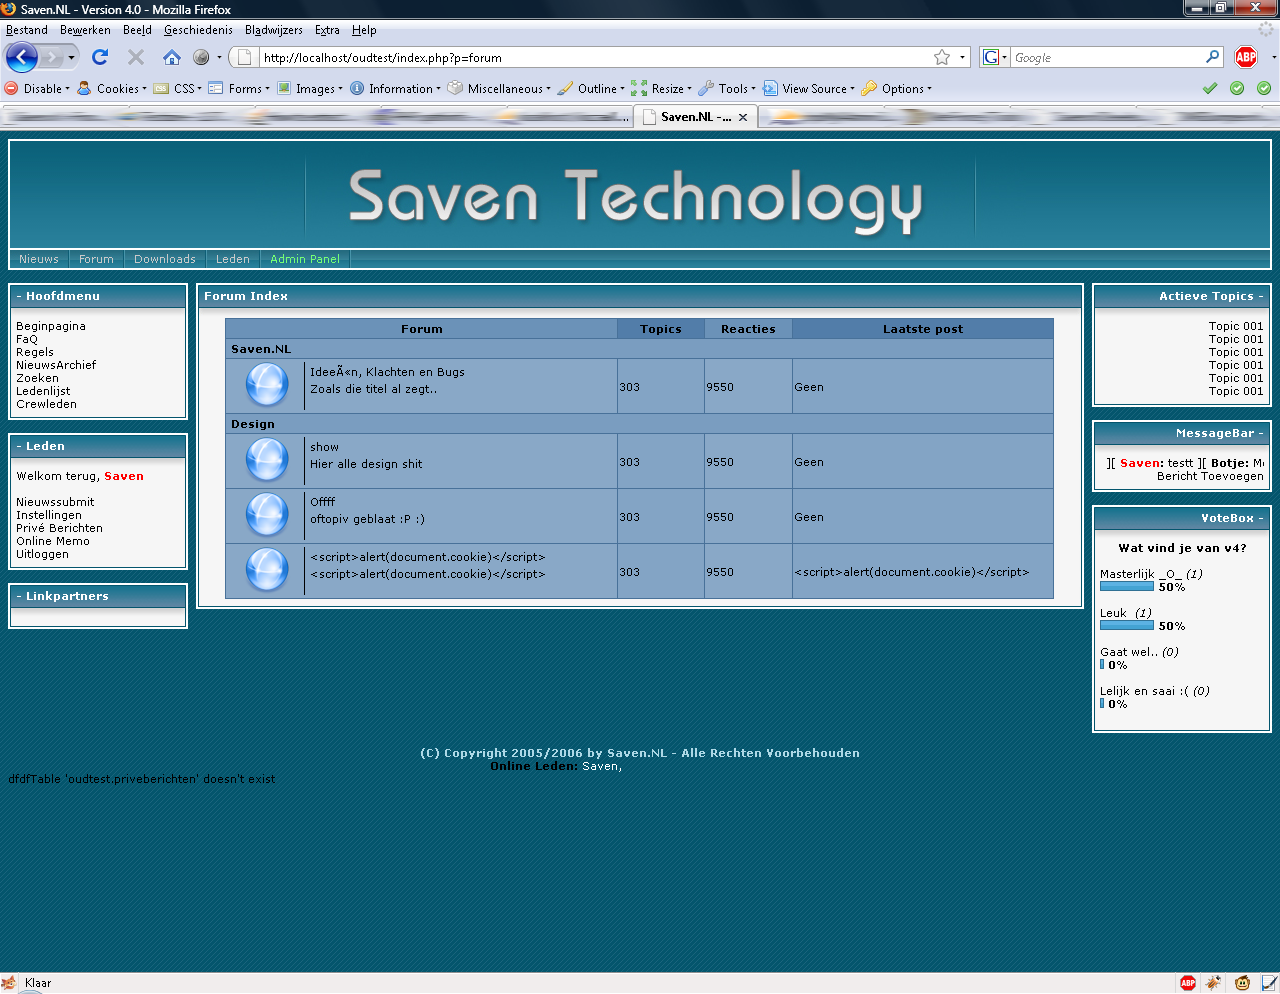Image resolution: width=1280 pixels, height=994 pixels.
Task: Open Privé Berichten link
Action: (59, 528)
